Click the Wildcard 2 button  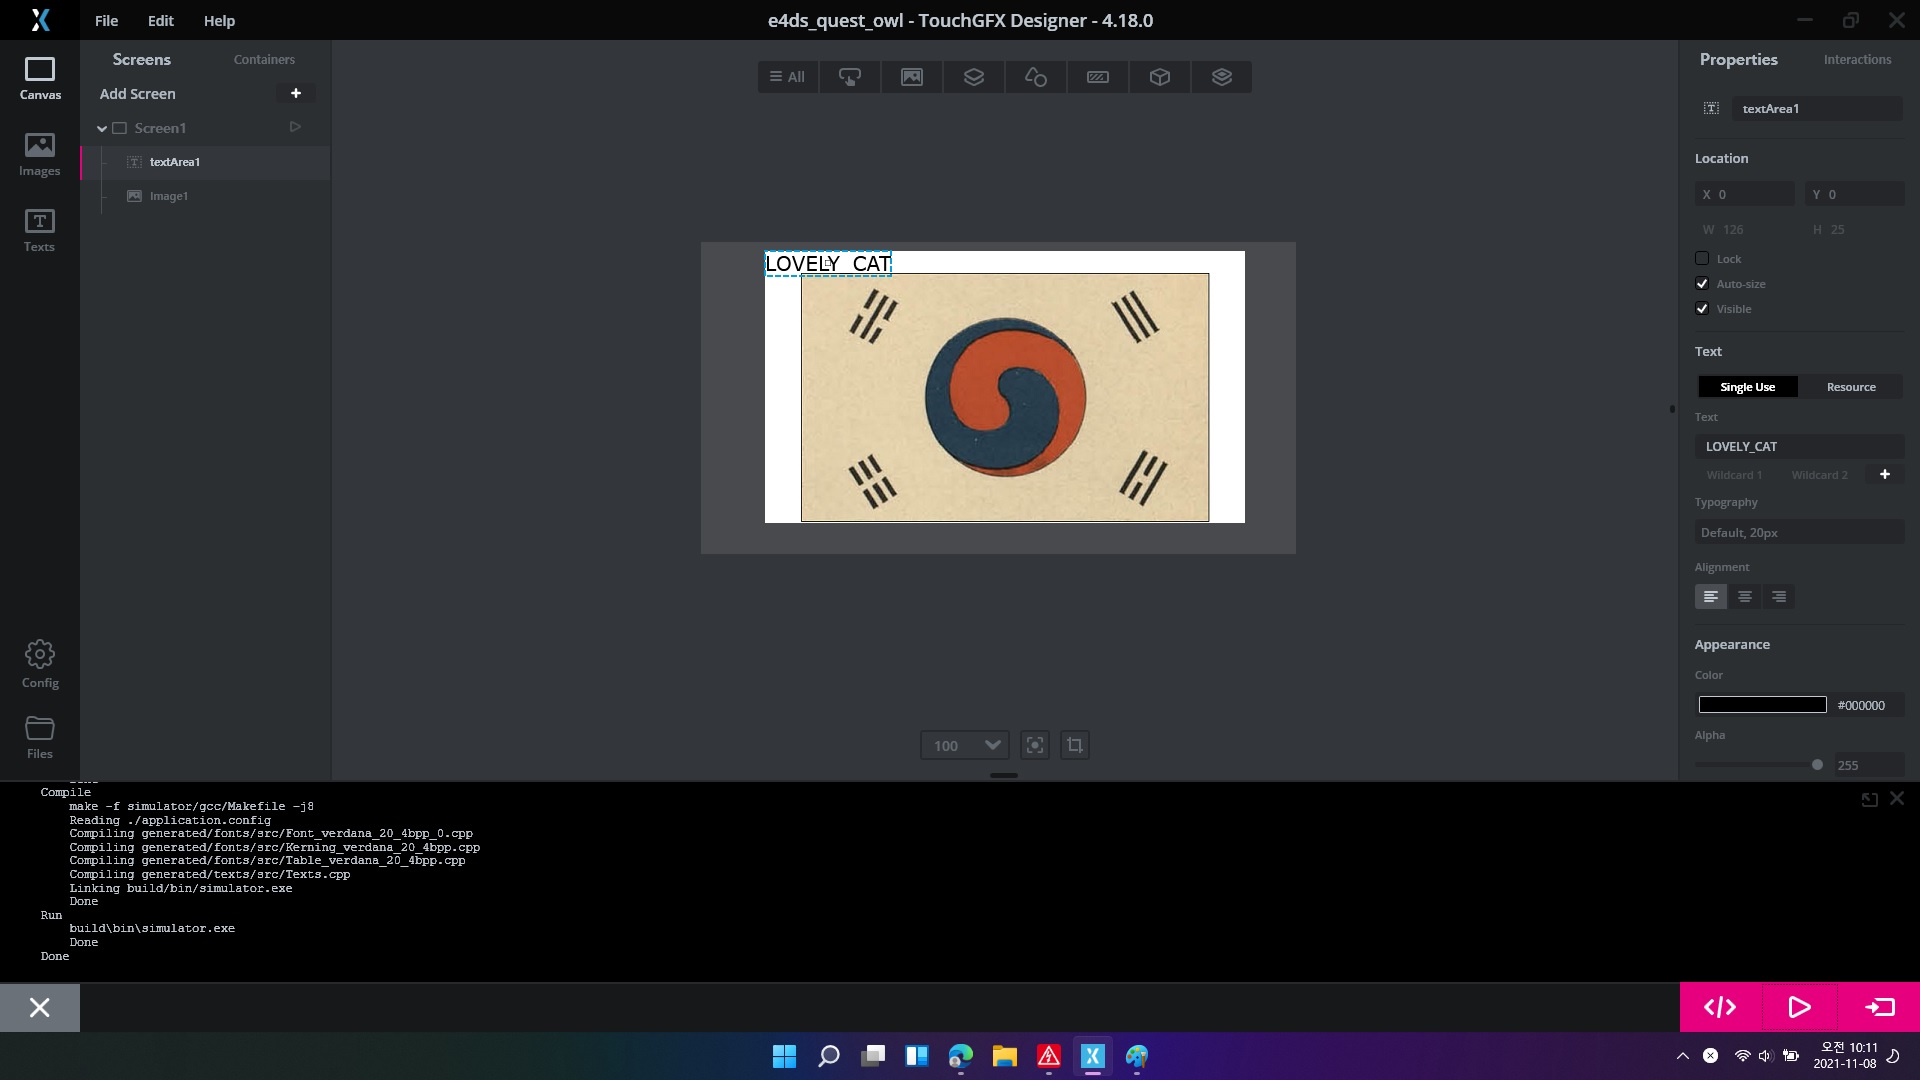coord(1819,474)
